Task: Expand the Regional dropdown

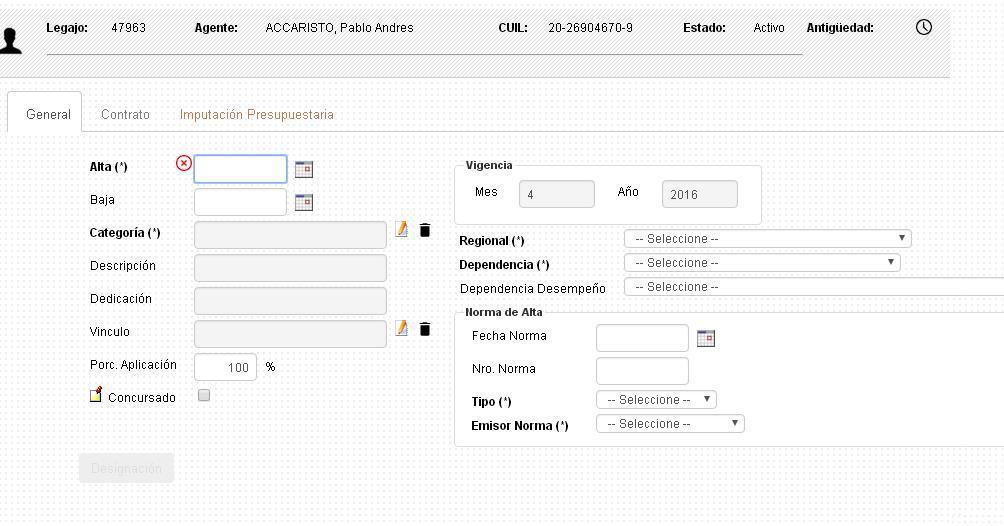Action: [767, 239]
